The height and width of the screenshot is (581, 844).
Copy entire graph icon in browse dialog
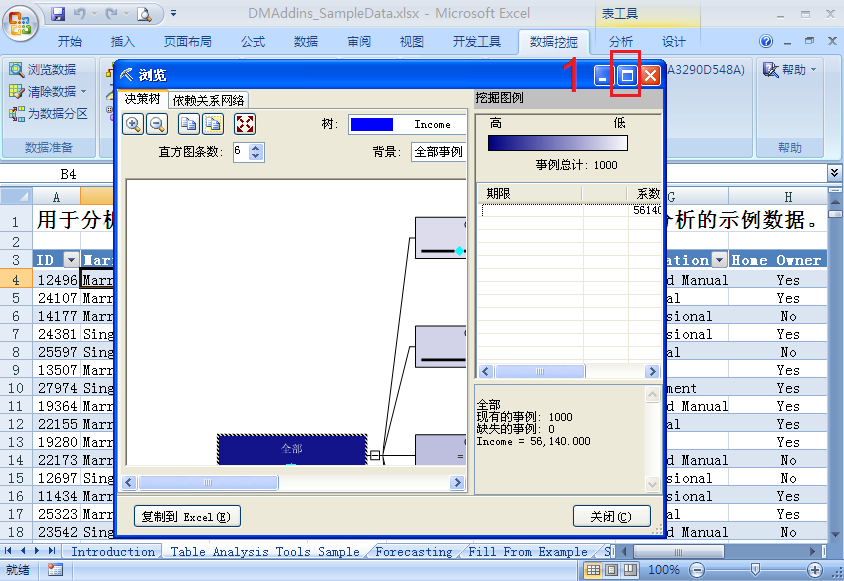[x=213, y=124]
